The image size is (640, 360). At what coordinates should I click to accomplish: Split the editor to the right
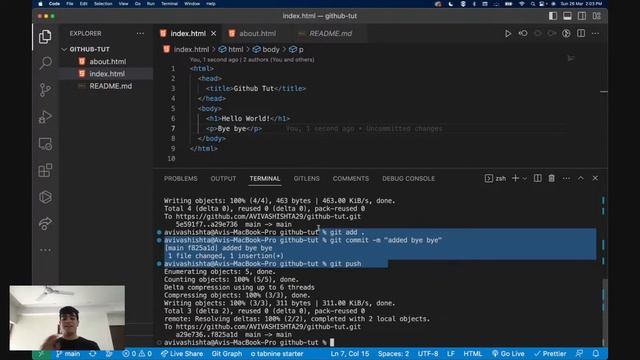coord(581,33)
